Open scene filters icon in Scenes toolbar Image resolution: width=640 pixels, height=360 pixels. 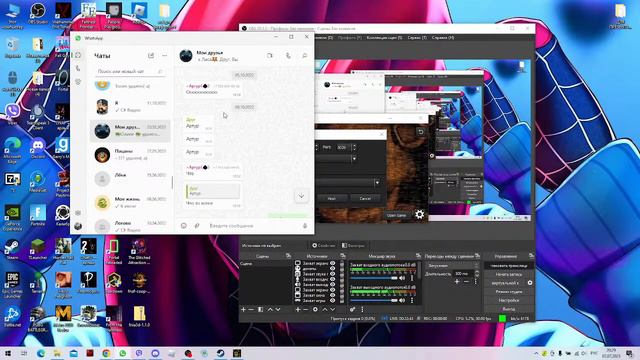tap(260, 310)
